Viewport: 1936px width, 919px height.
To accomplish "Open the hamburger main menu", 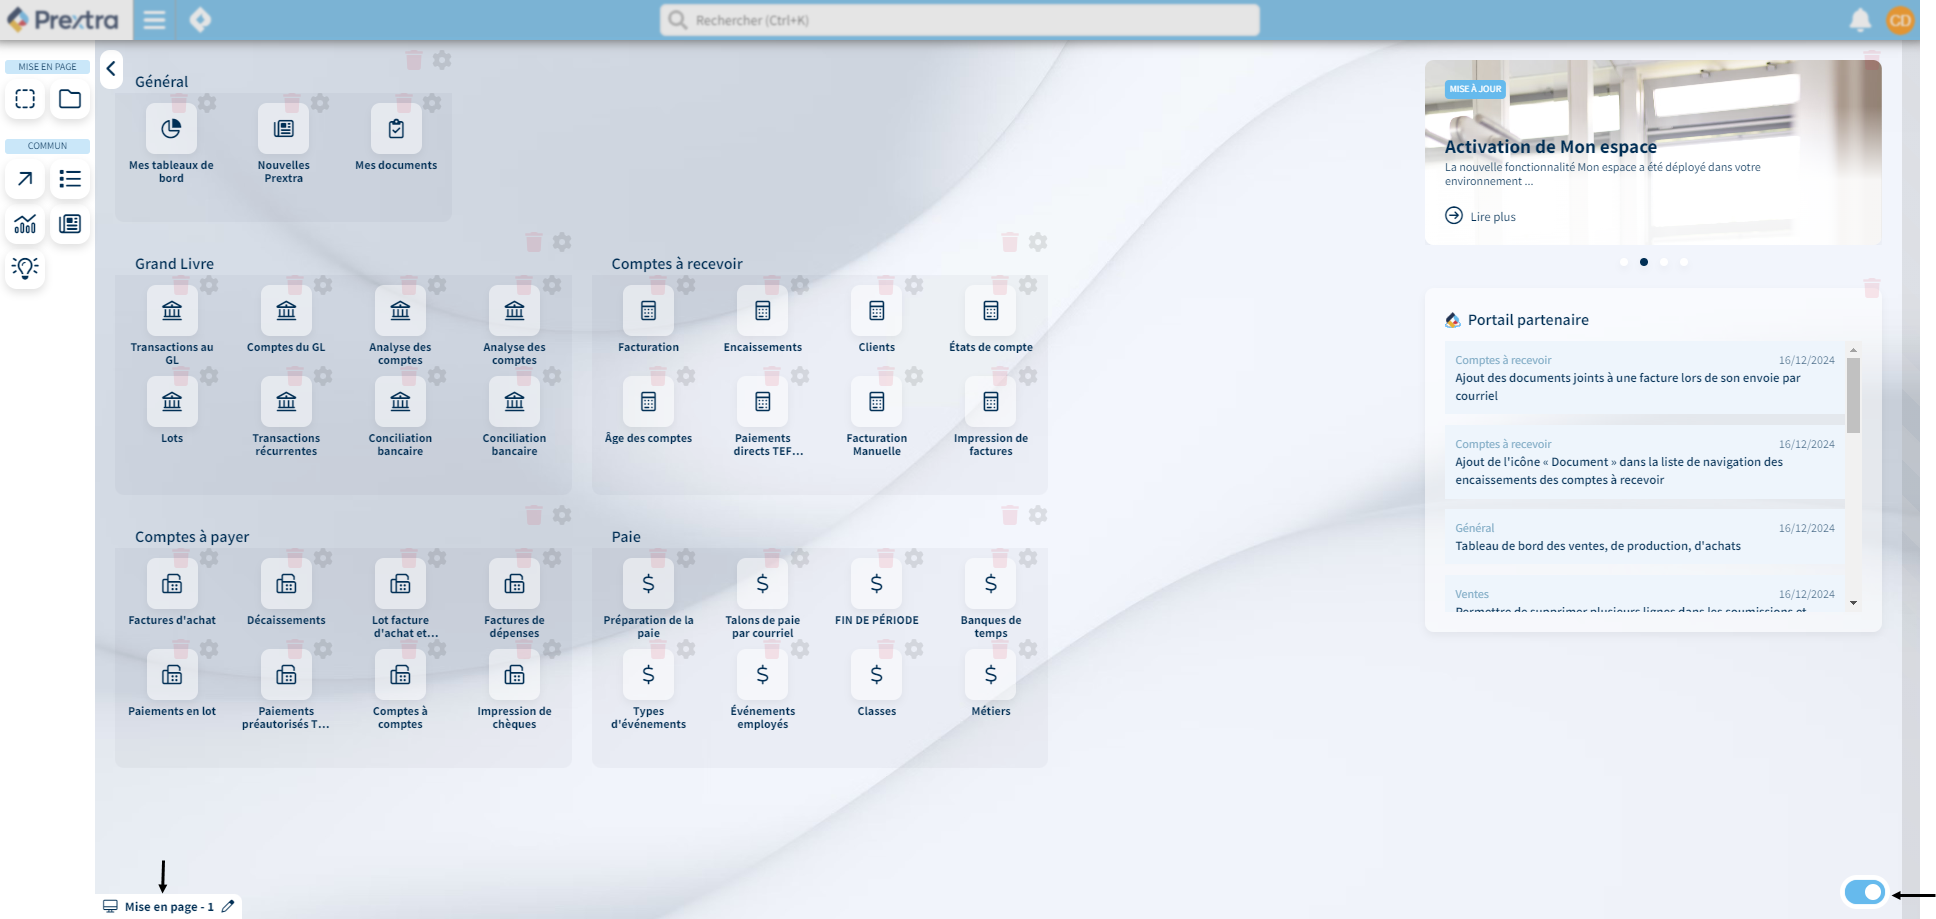I will point(154,20).
